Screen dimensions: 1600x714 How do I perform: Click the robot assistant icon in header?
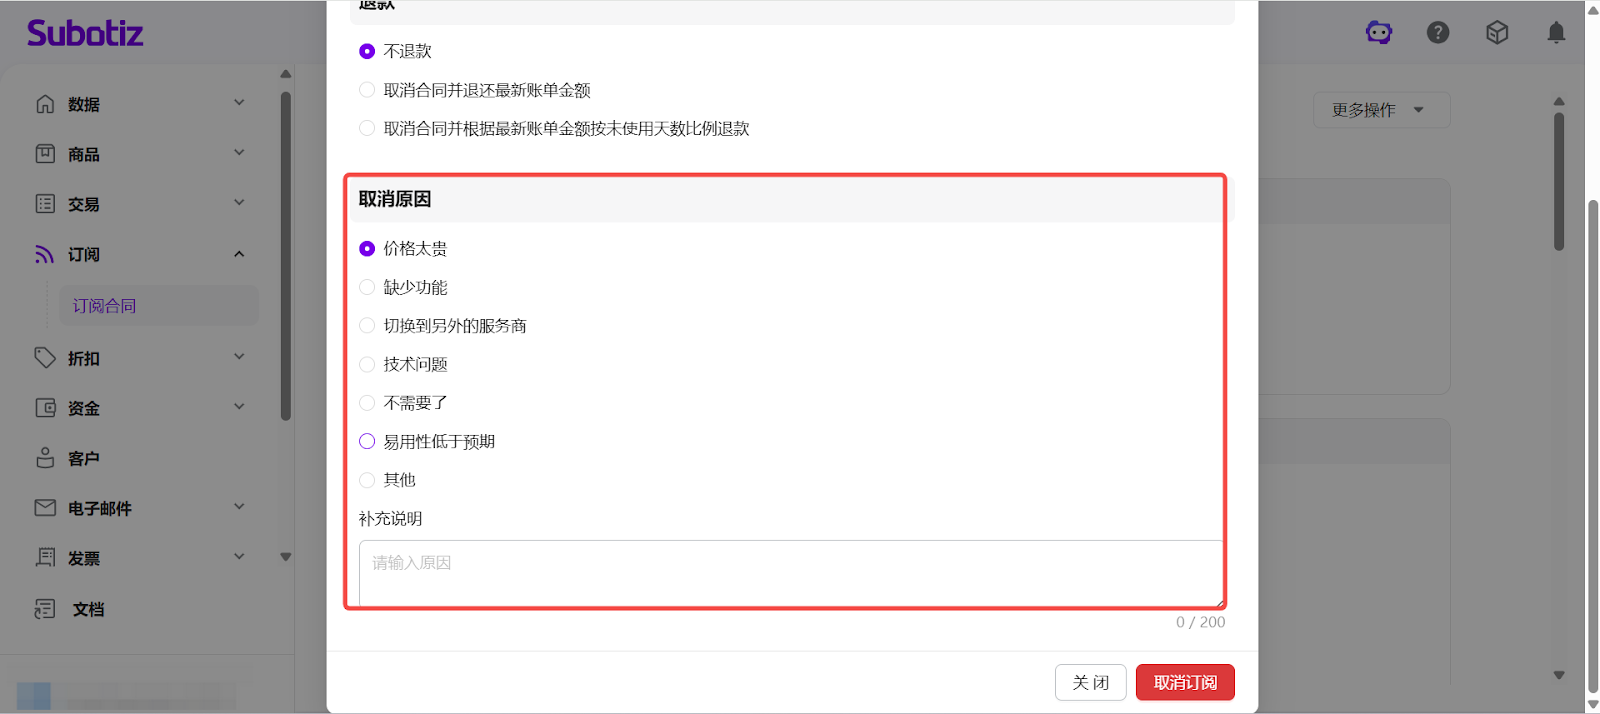tap(1379, 33)
